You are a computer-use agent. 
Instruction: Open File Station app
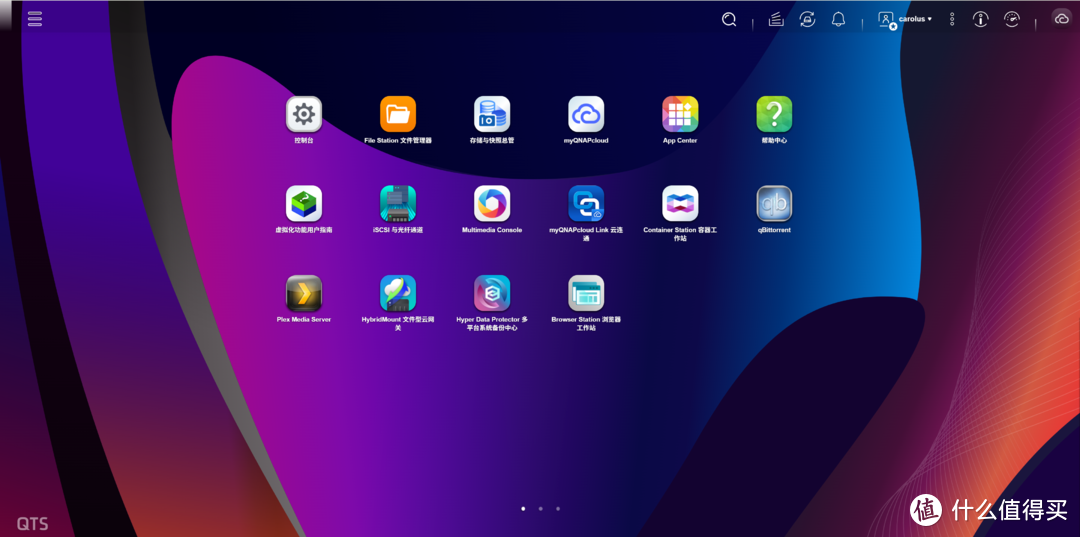[x=398, y=115]
